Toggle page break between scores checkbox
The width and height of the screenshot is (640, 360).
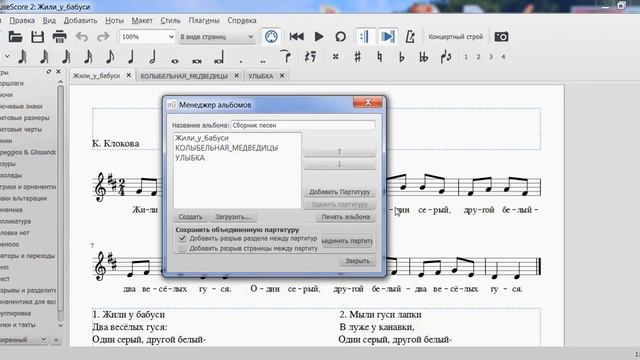[x=182, y=248]
